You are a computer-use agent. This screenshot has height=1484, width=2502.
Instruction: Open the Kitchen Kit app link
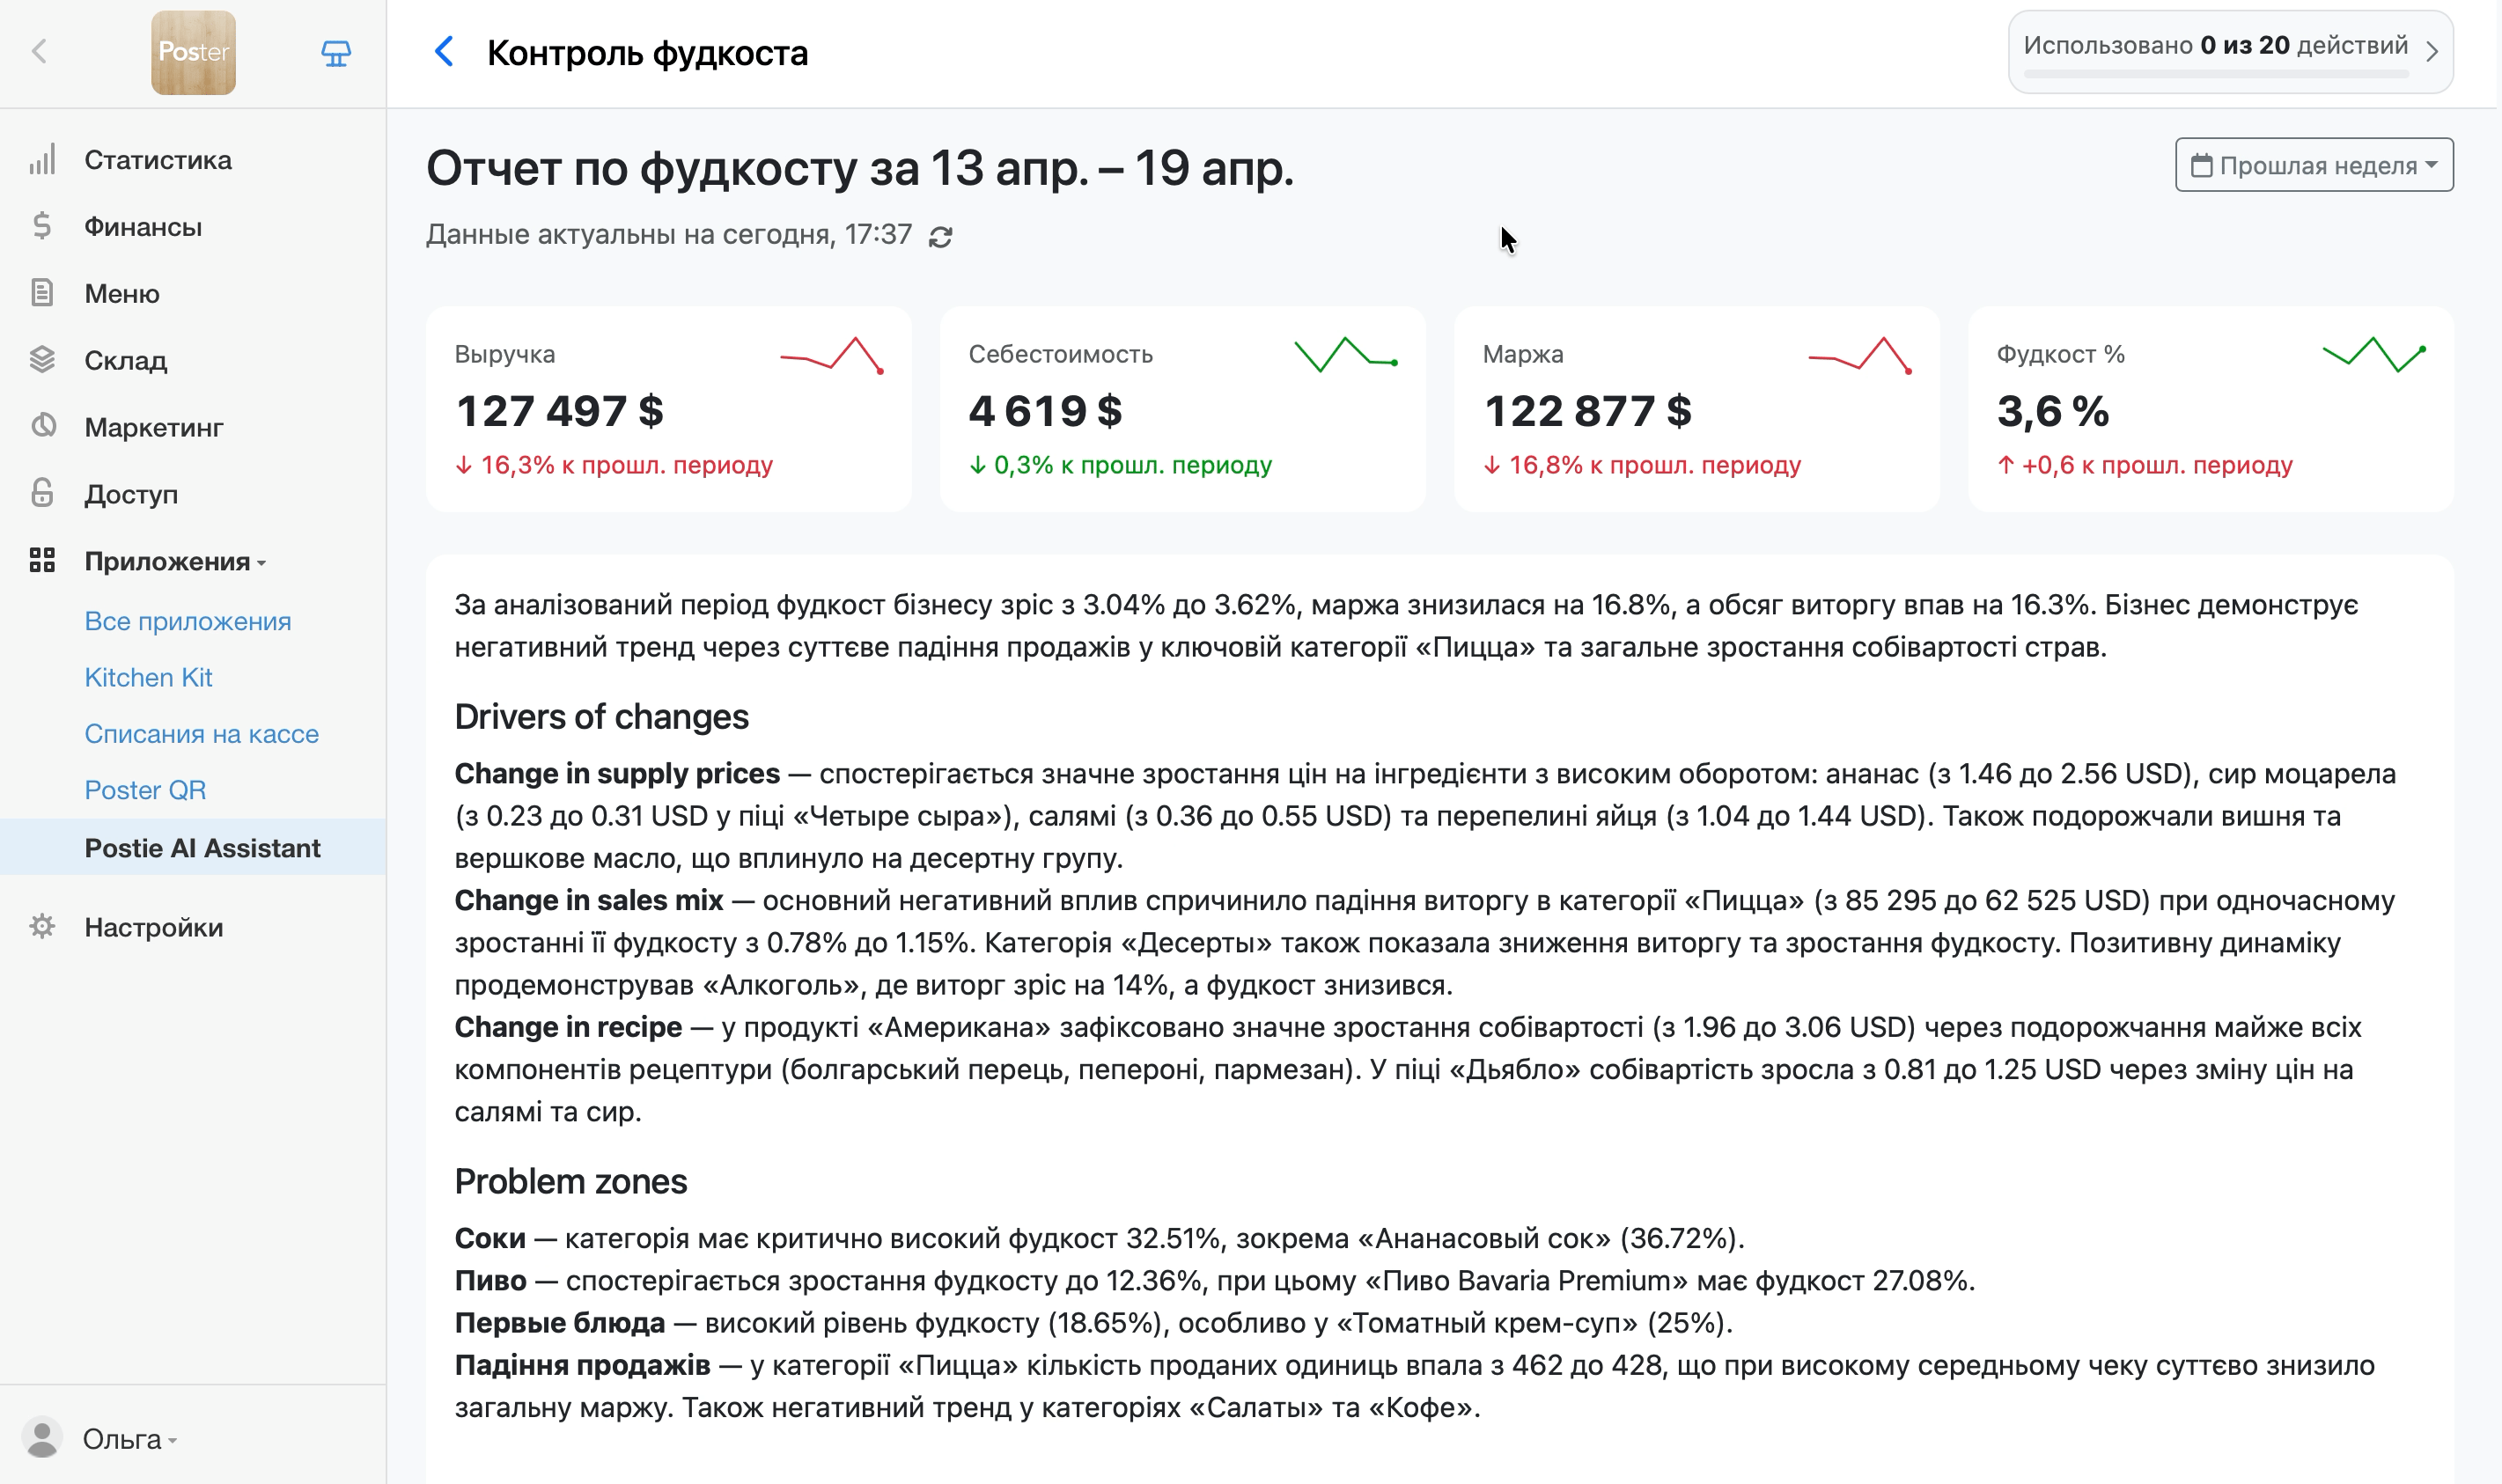point(148,677)
